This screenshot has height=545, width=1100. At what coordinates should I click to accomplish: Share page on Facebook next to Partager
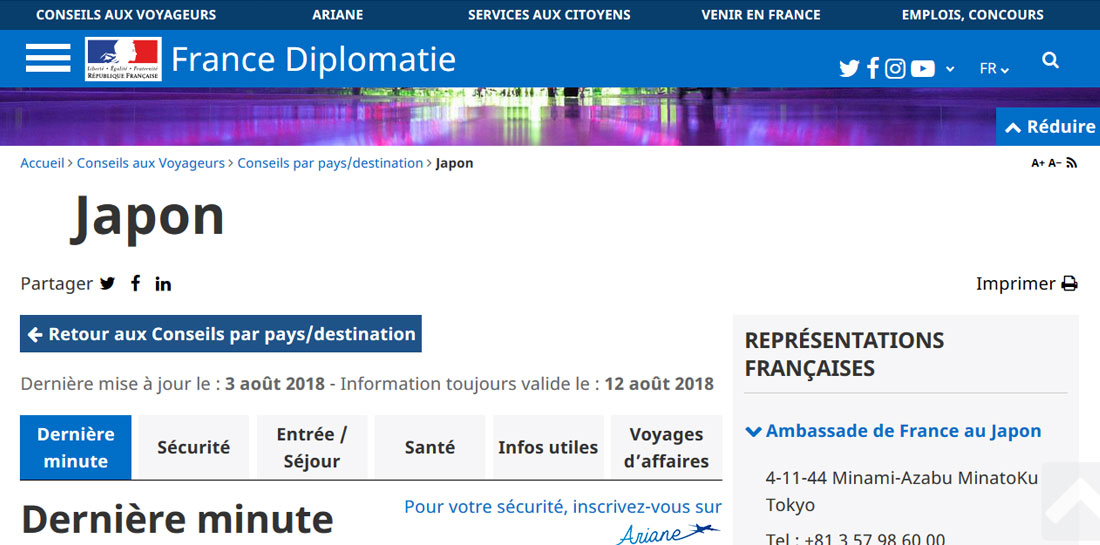pyautogui.click(x=135, y=284)
